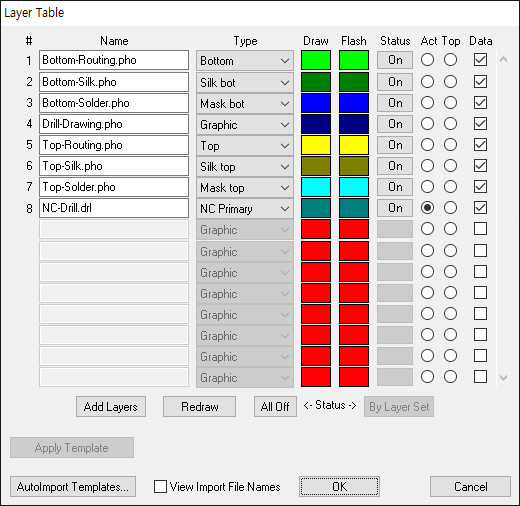
Task: Click the Add Layers button
Action: 111,406
